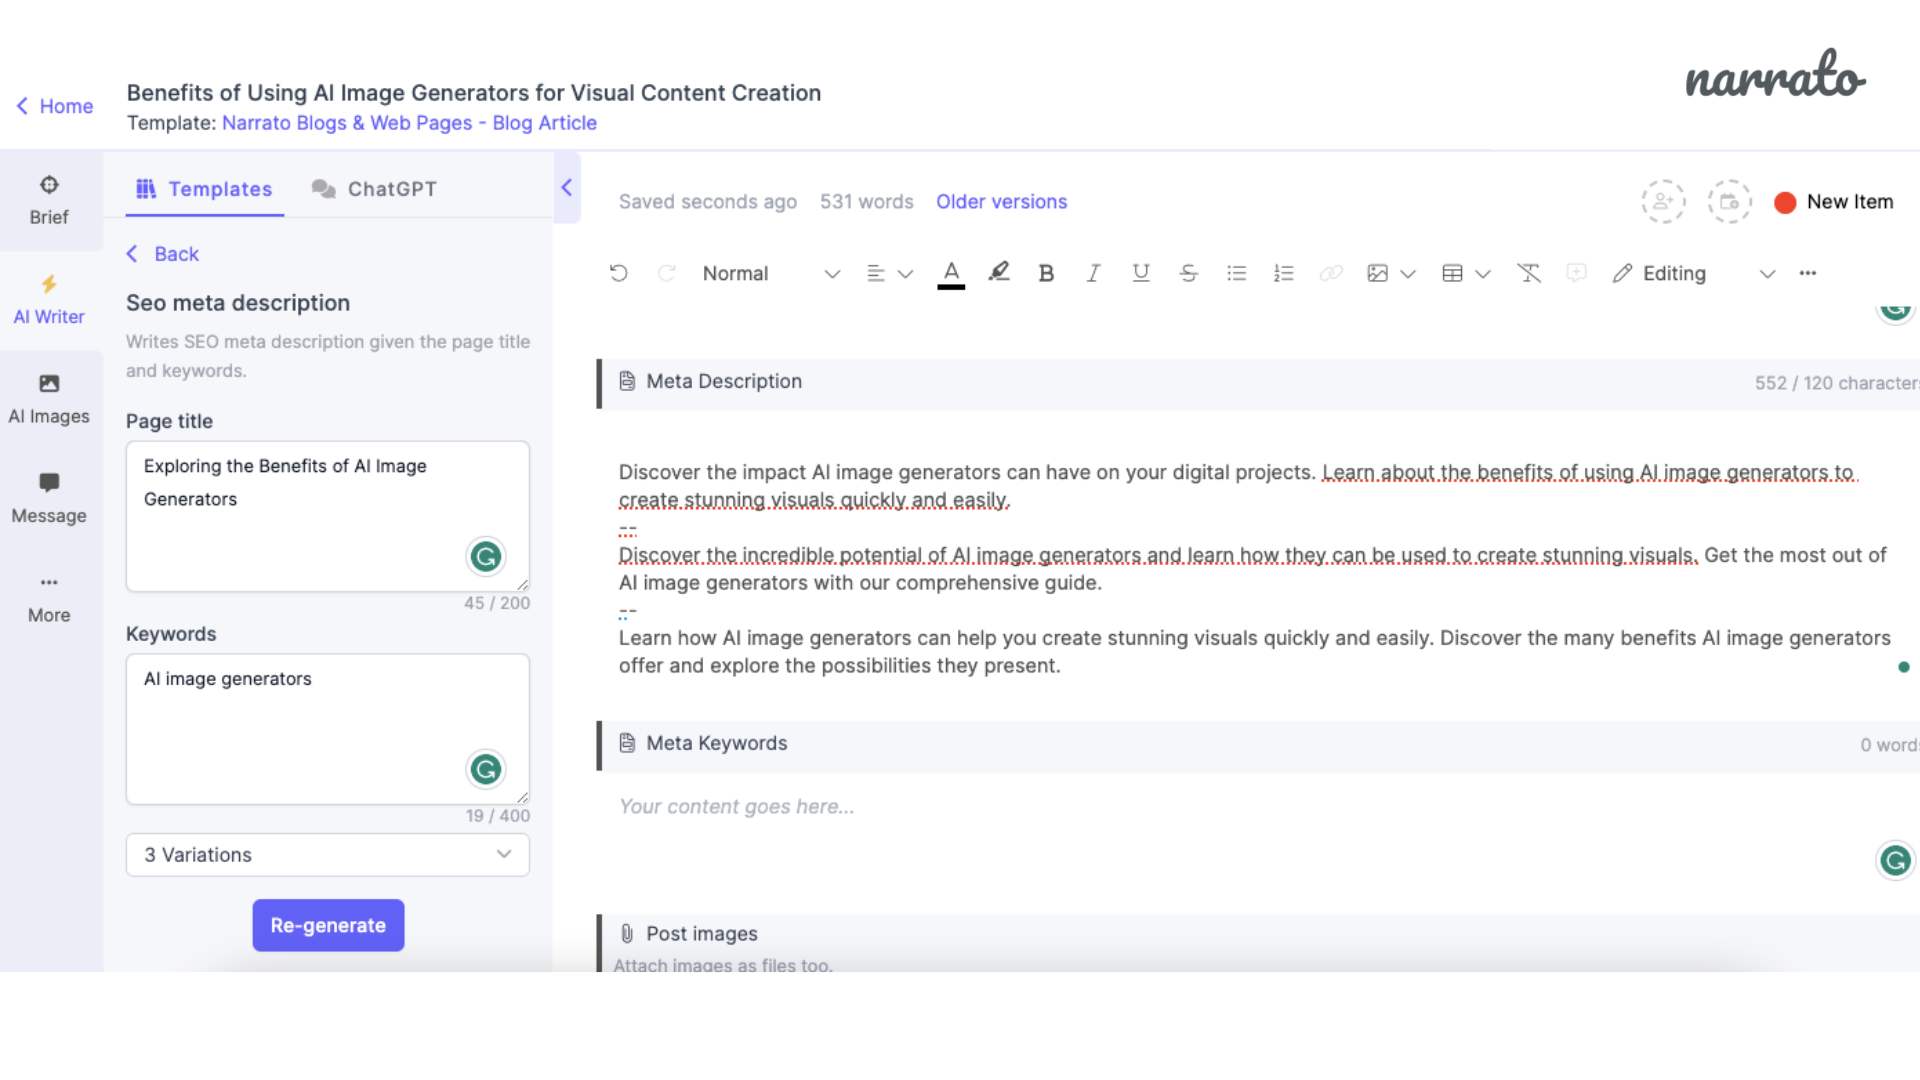Click into the Keywords text field
This screenshot has height=1080, width=1920.
click(x=328, y=729)
